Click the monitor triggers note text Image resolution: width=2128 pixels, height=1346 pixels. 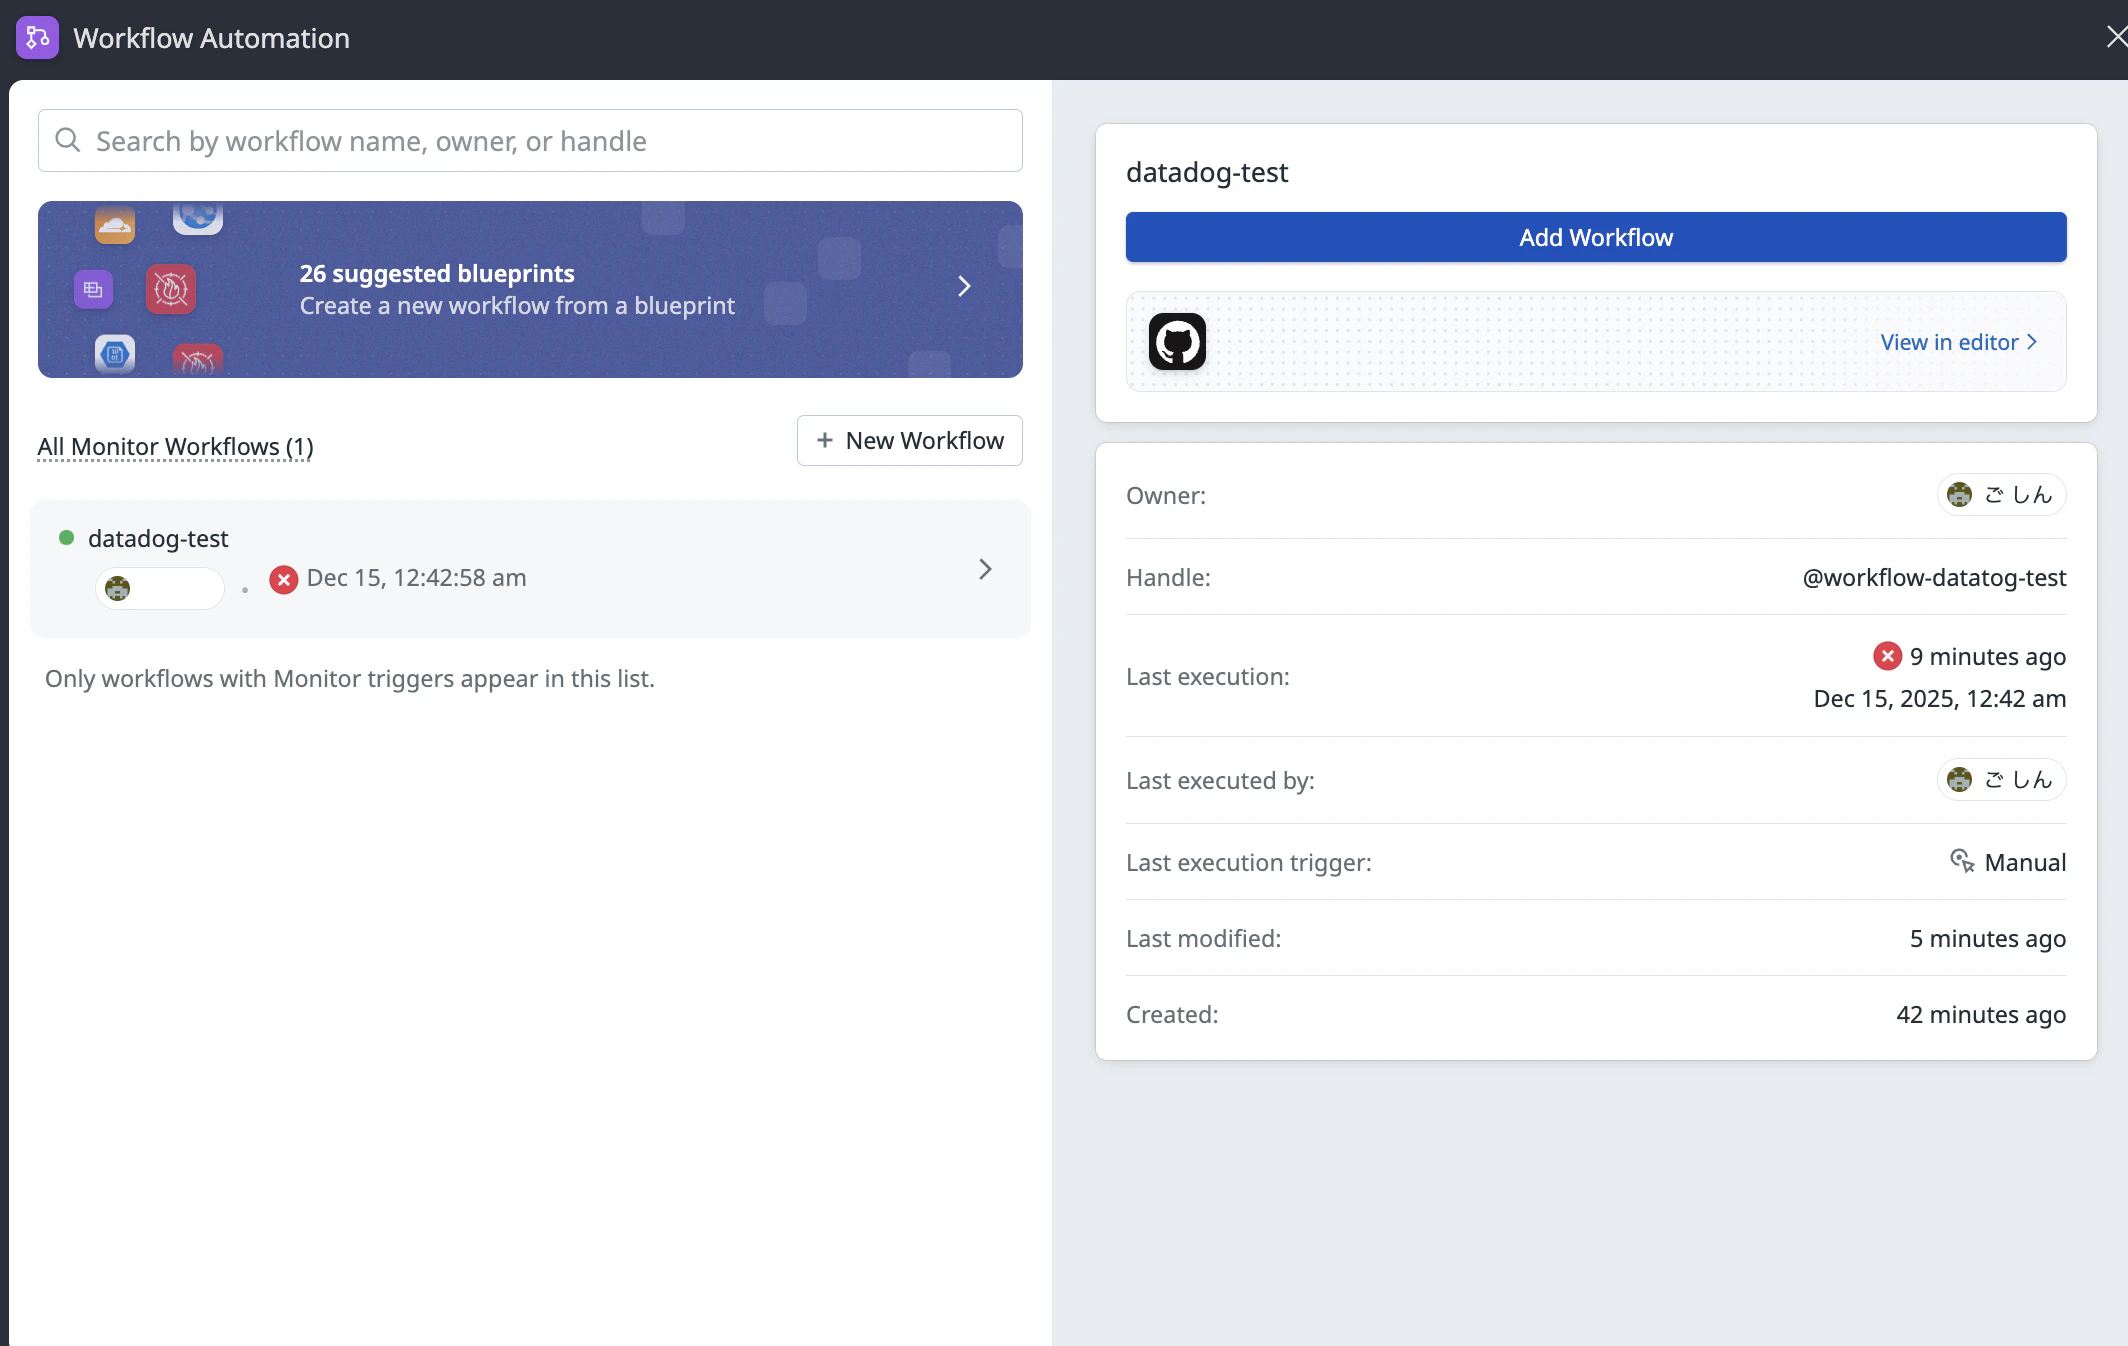pyautogui.click(x=350, y=679)
